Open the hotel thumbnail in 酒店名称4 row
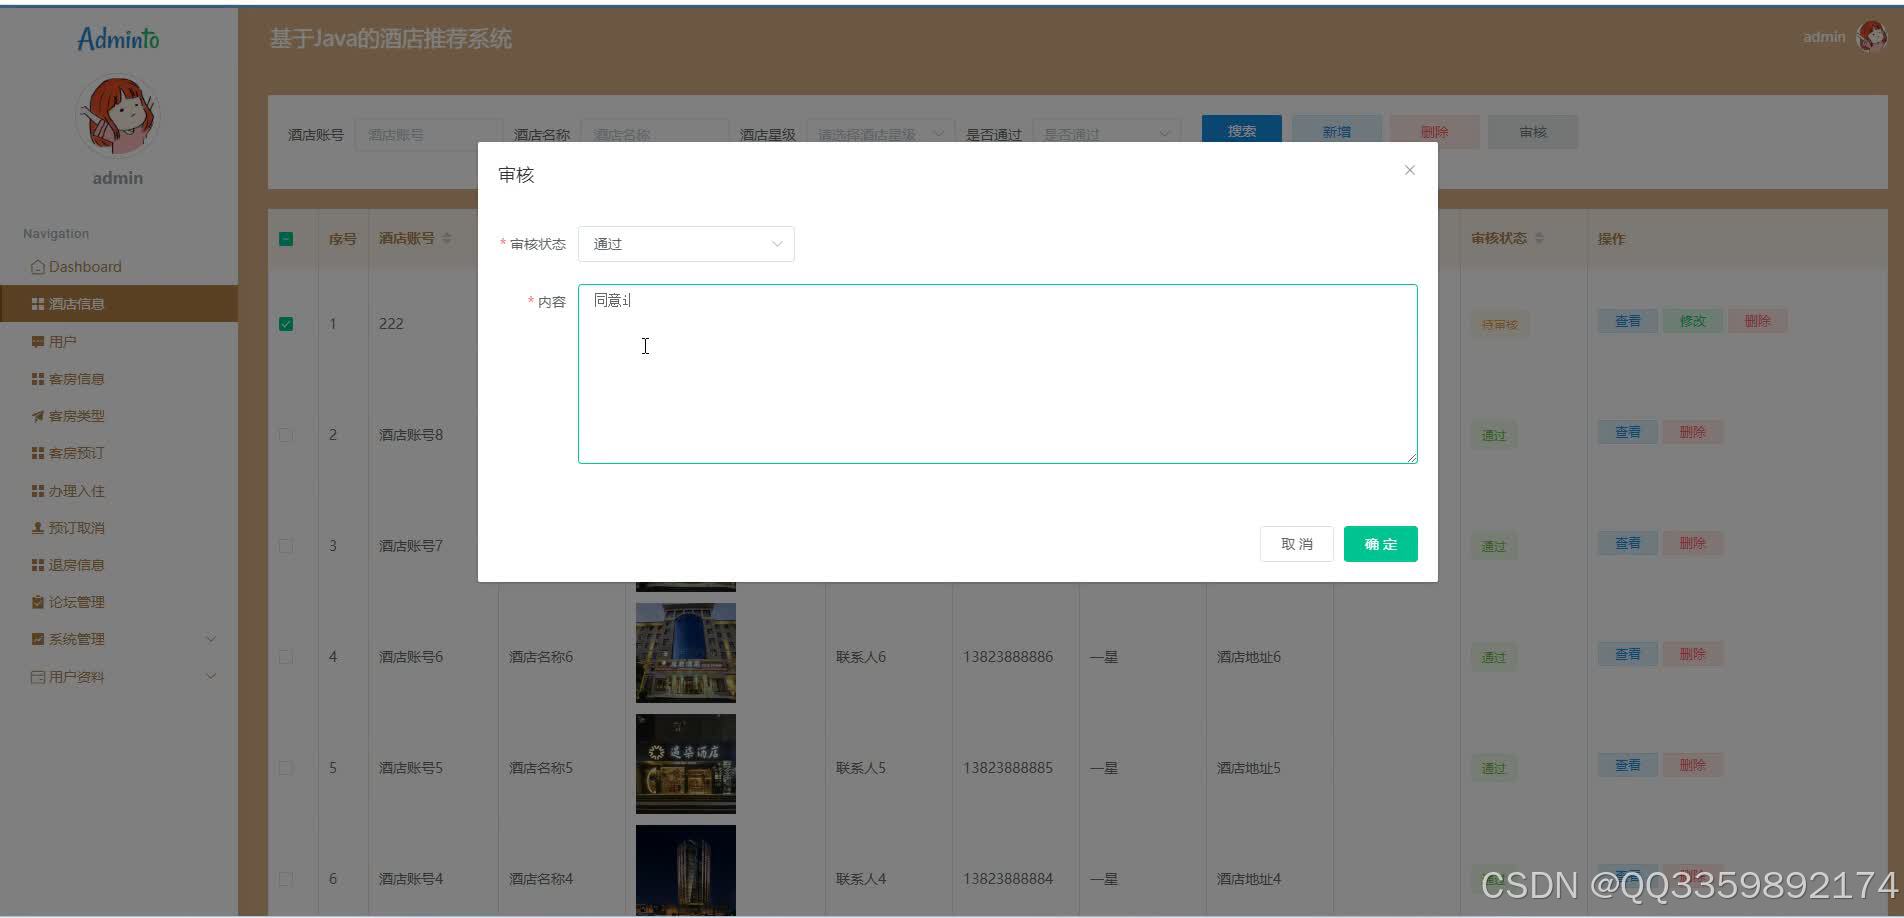The image size is (1904, 918). [x=686, y=870]
